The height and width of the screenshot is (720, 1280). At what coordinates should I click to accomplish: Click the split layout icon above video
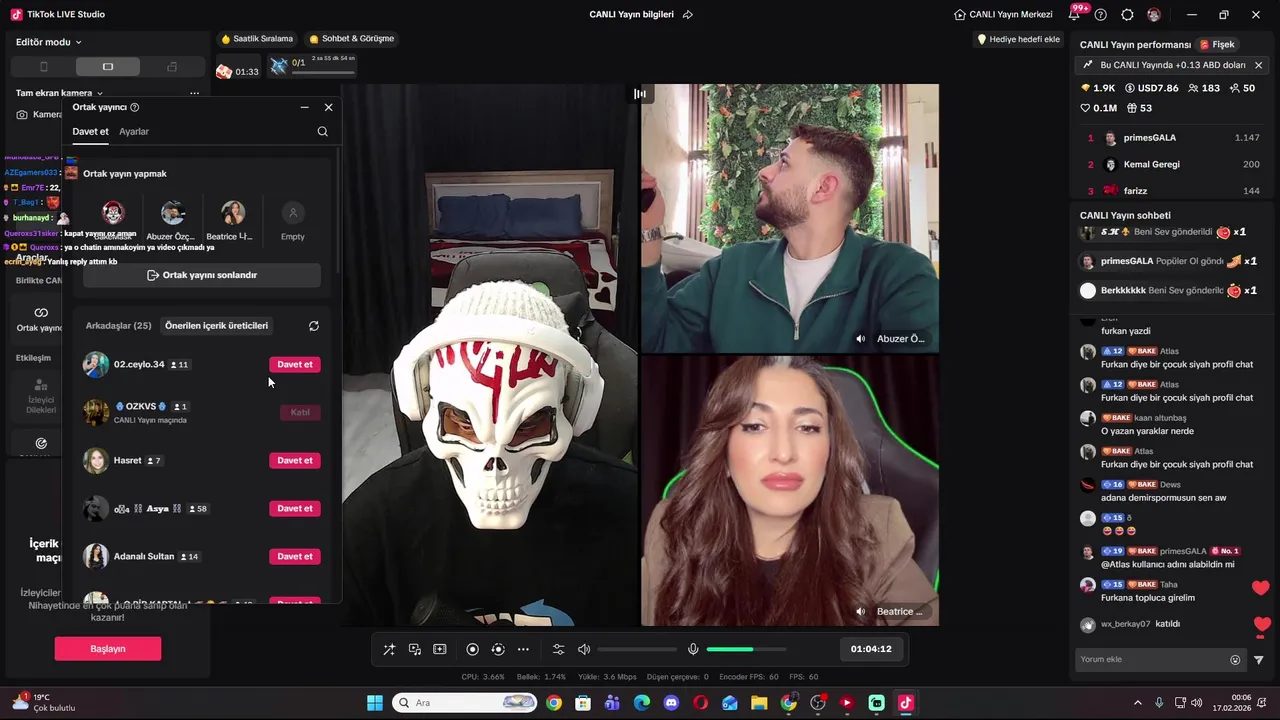(640, 94)
